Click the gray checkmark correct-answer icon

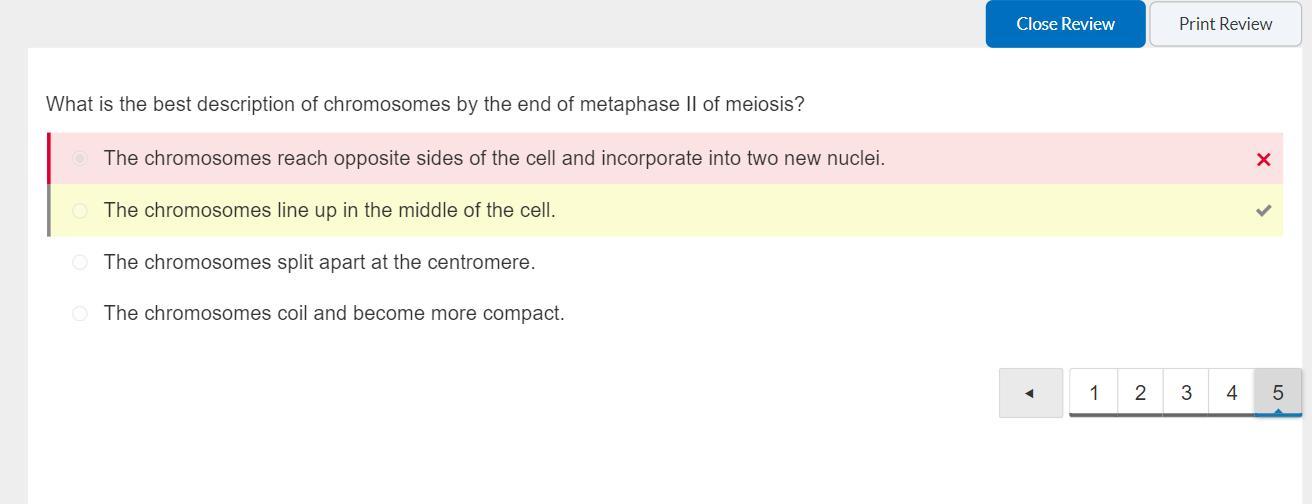pos(1263,211)
